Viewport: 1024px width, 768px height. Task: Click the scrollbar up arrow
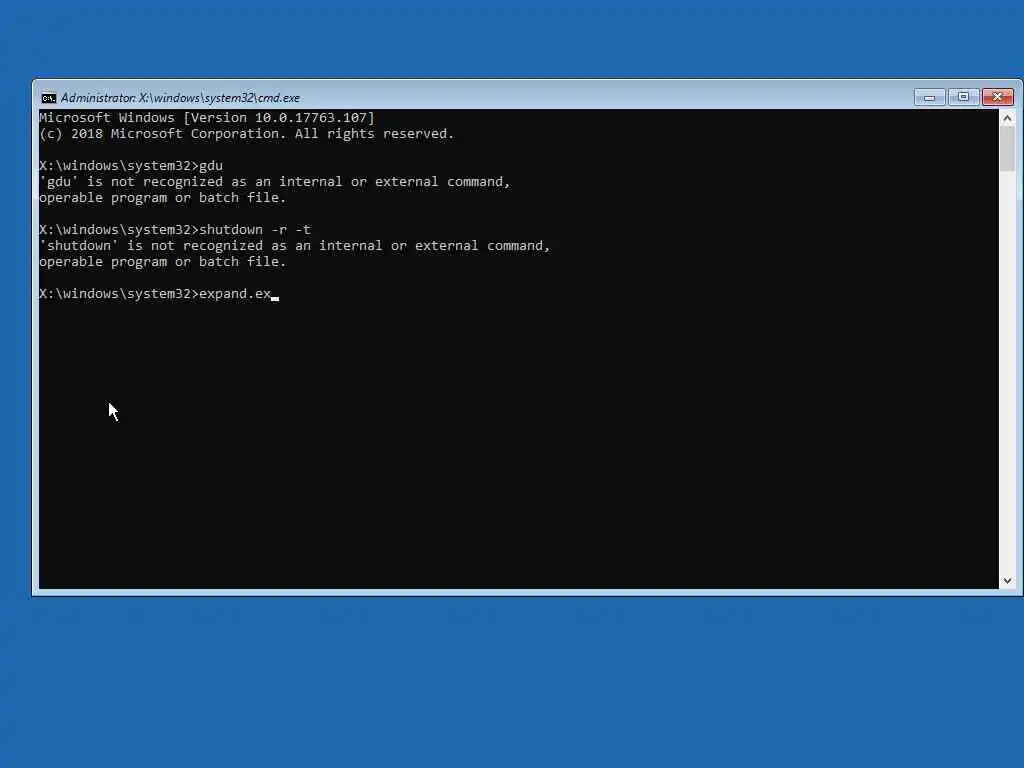1007,118
